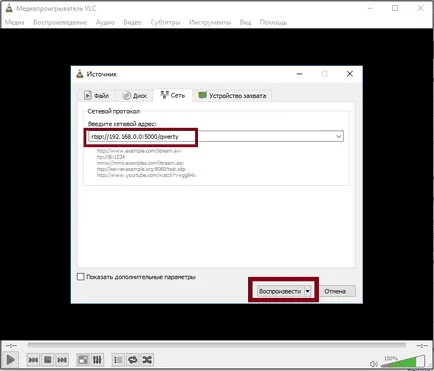
Task: Toggle fullscreen video button
Action: click(x=83, y=360)
